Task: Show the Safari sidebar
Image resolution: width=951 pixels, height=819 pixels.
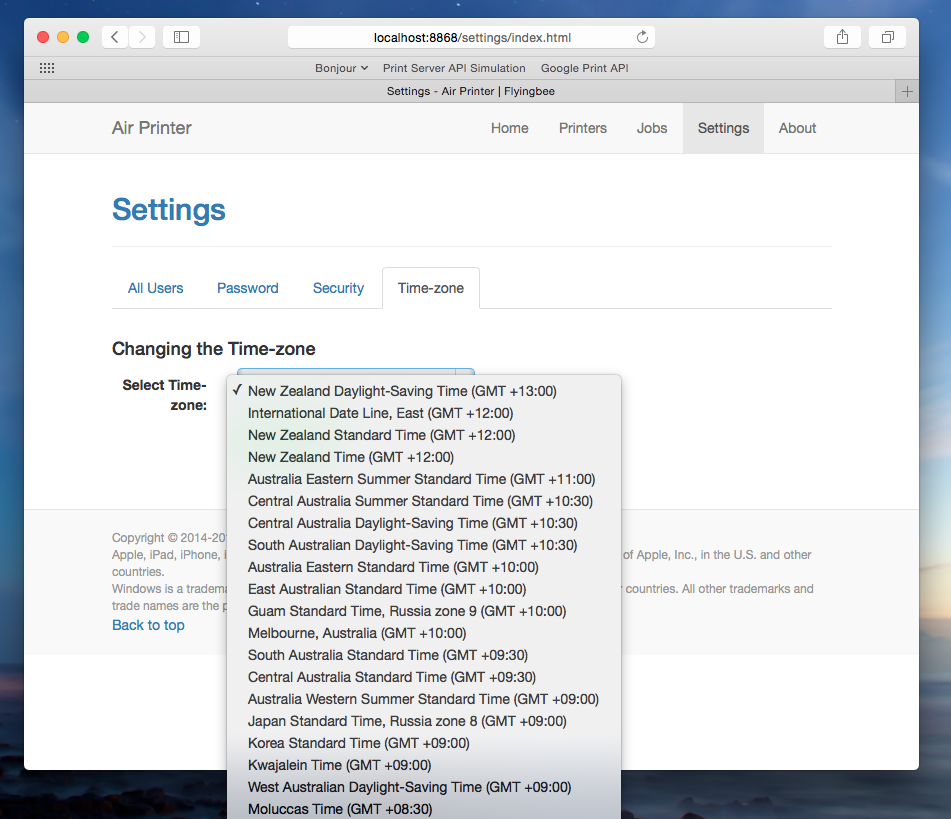Action: [181, 37]
